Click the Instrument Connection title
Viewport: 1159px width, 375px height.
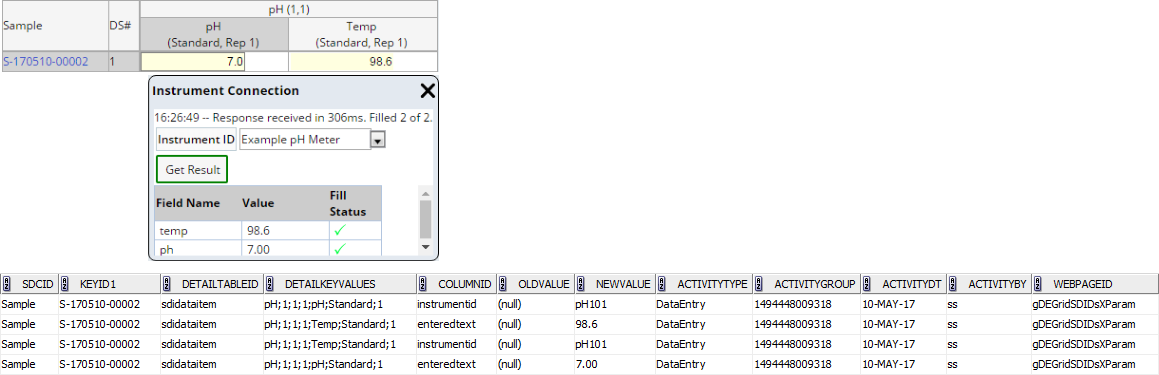(x=225, y=91)
